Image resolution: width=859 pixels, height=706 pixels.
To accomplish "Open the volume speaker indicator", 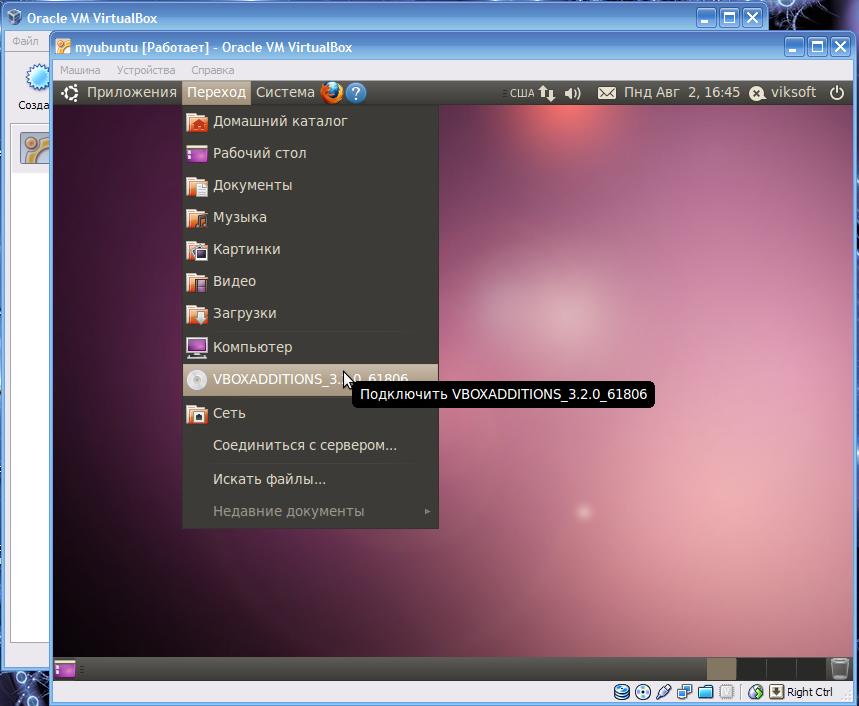I will point(572,93).
